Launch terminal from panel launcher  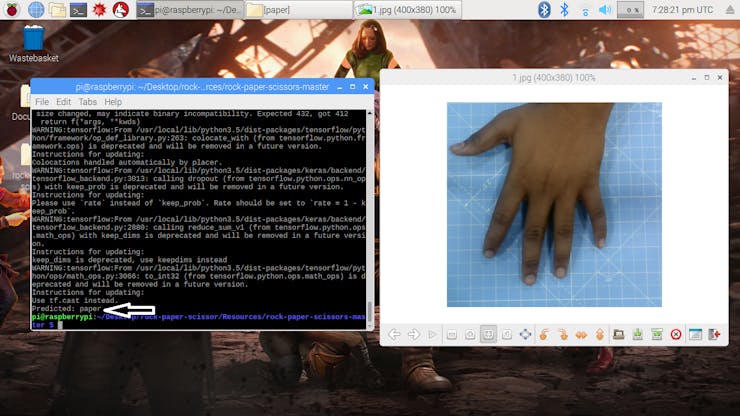[x=78, y=9]
